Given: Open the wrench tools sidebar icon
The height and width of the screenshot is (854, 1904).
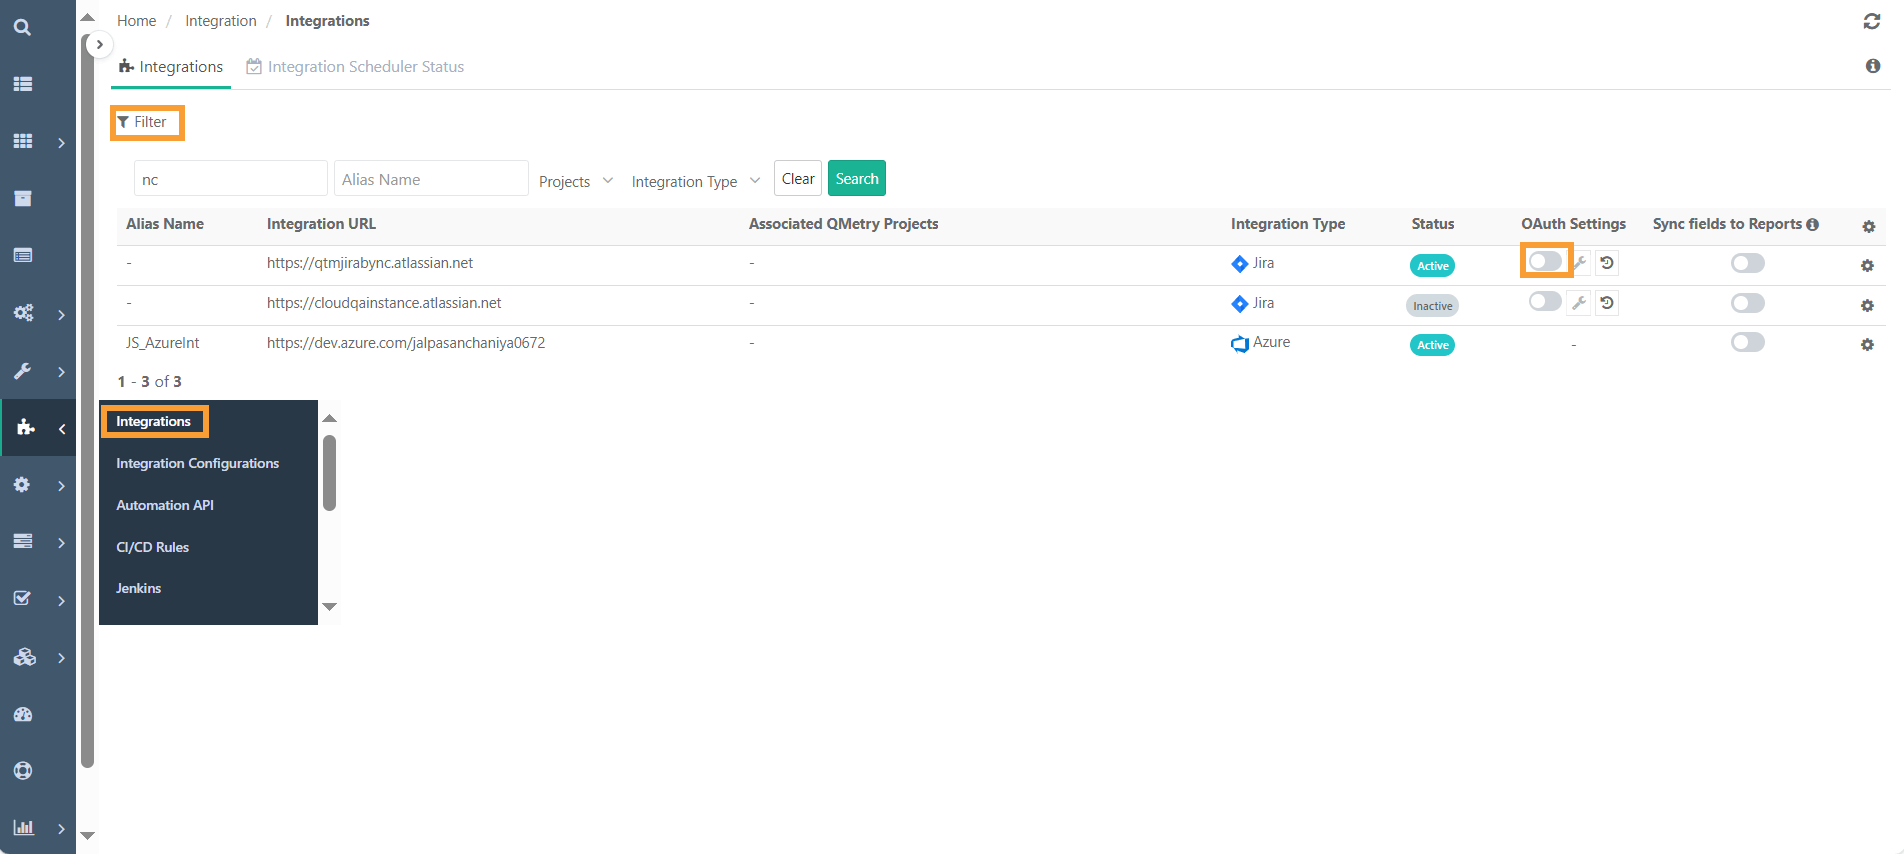Looking at the screenshot, I should point(22,370).
